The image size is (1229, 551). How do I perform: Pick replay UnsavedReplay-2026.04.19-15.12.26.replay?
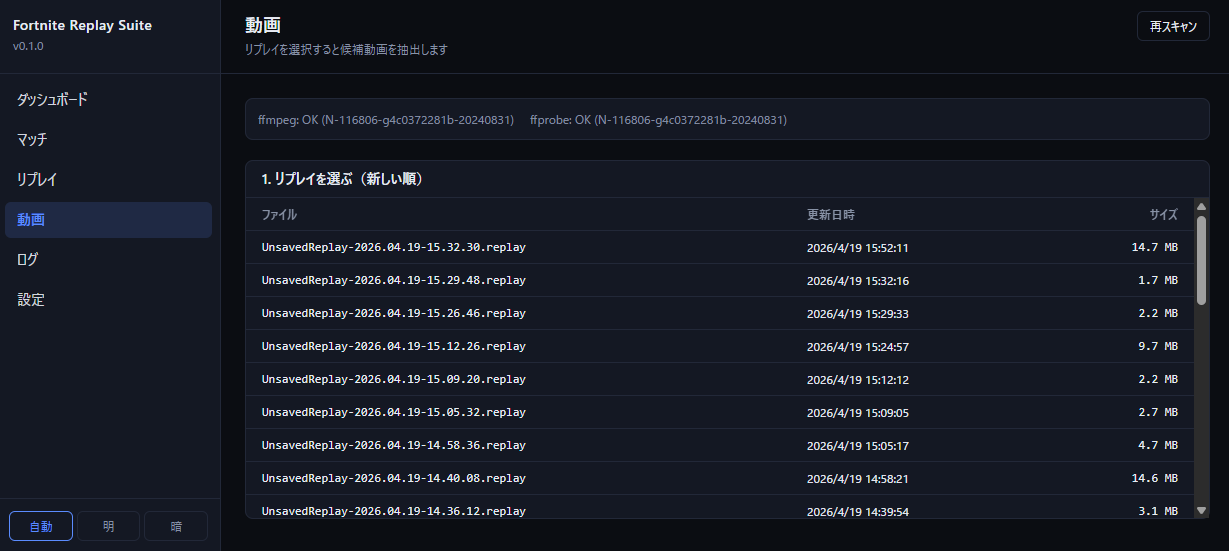[393, 346]
